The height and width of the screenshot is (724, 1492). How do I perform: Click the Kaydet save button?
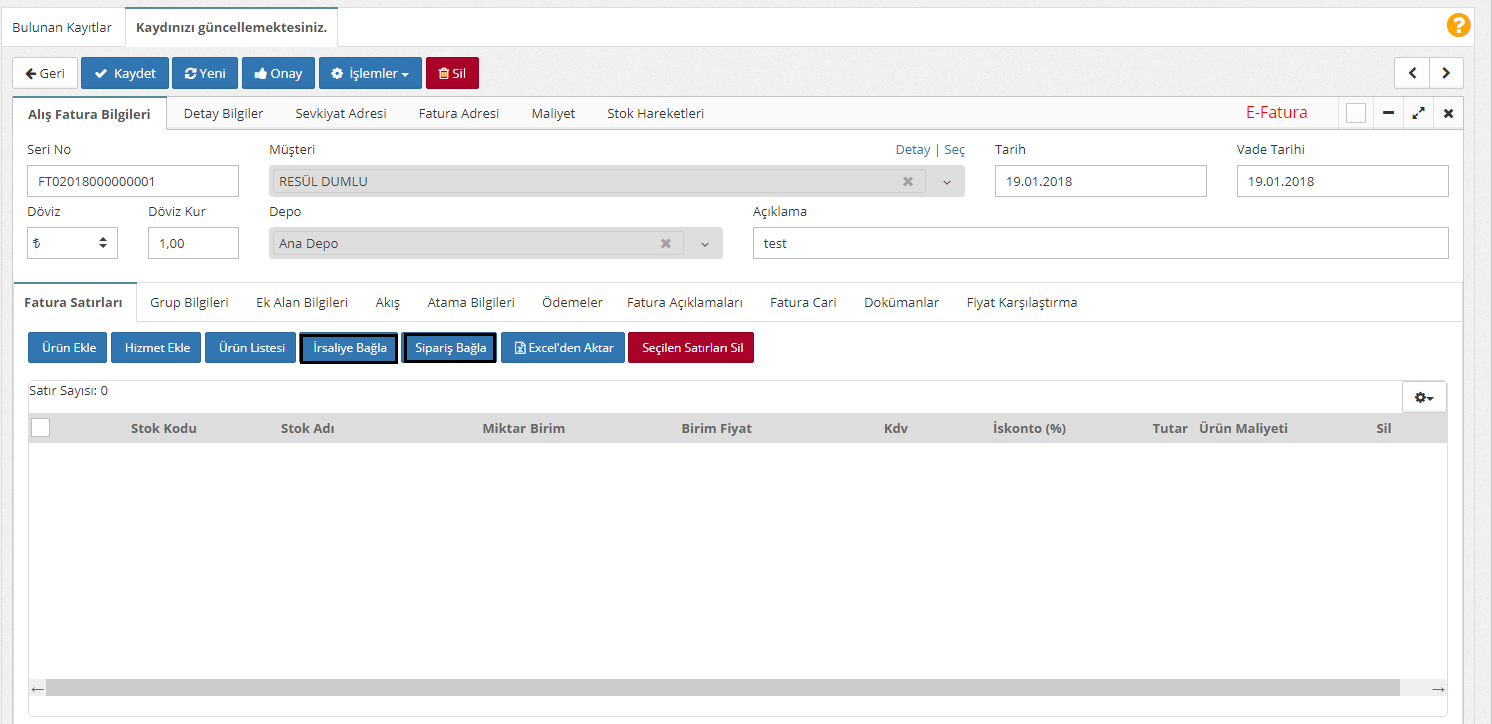[125, 74]
